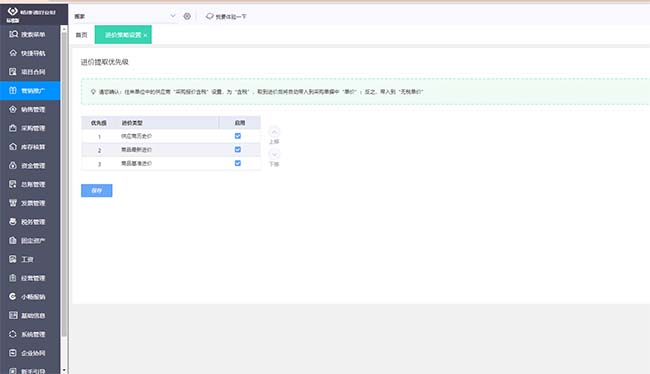Viewport: 650px width, 374px height.
Task: Open the 发票管理 module
Action: click(x=27, y=203)
